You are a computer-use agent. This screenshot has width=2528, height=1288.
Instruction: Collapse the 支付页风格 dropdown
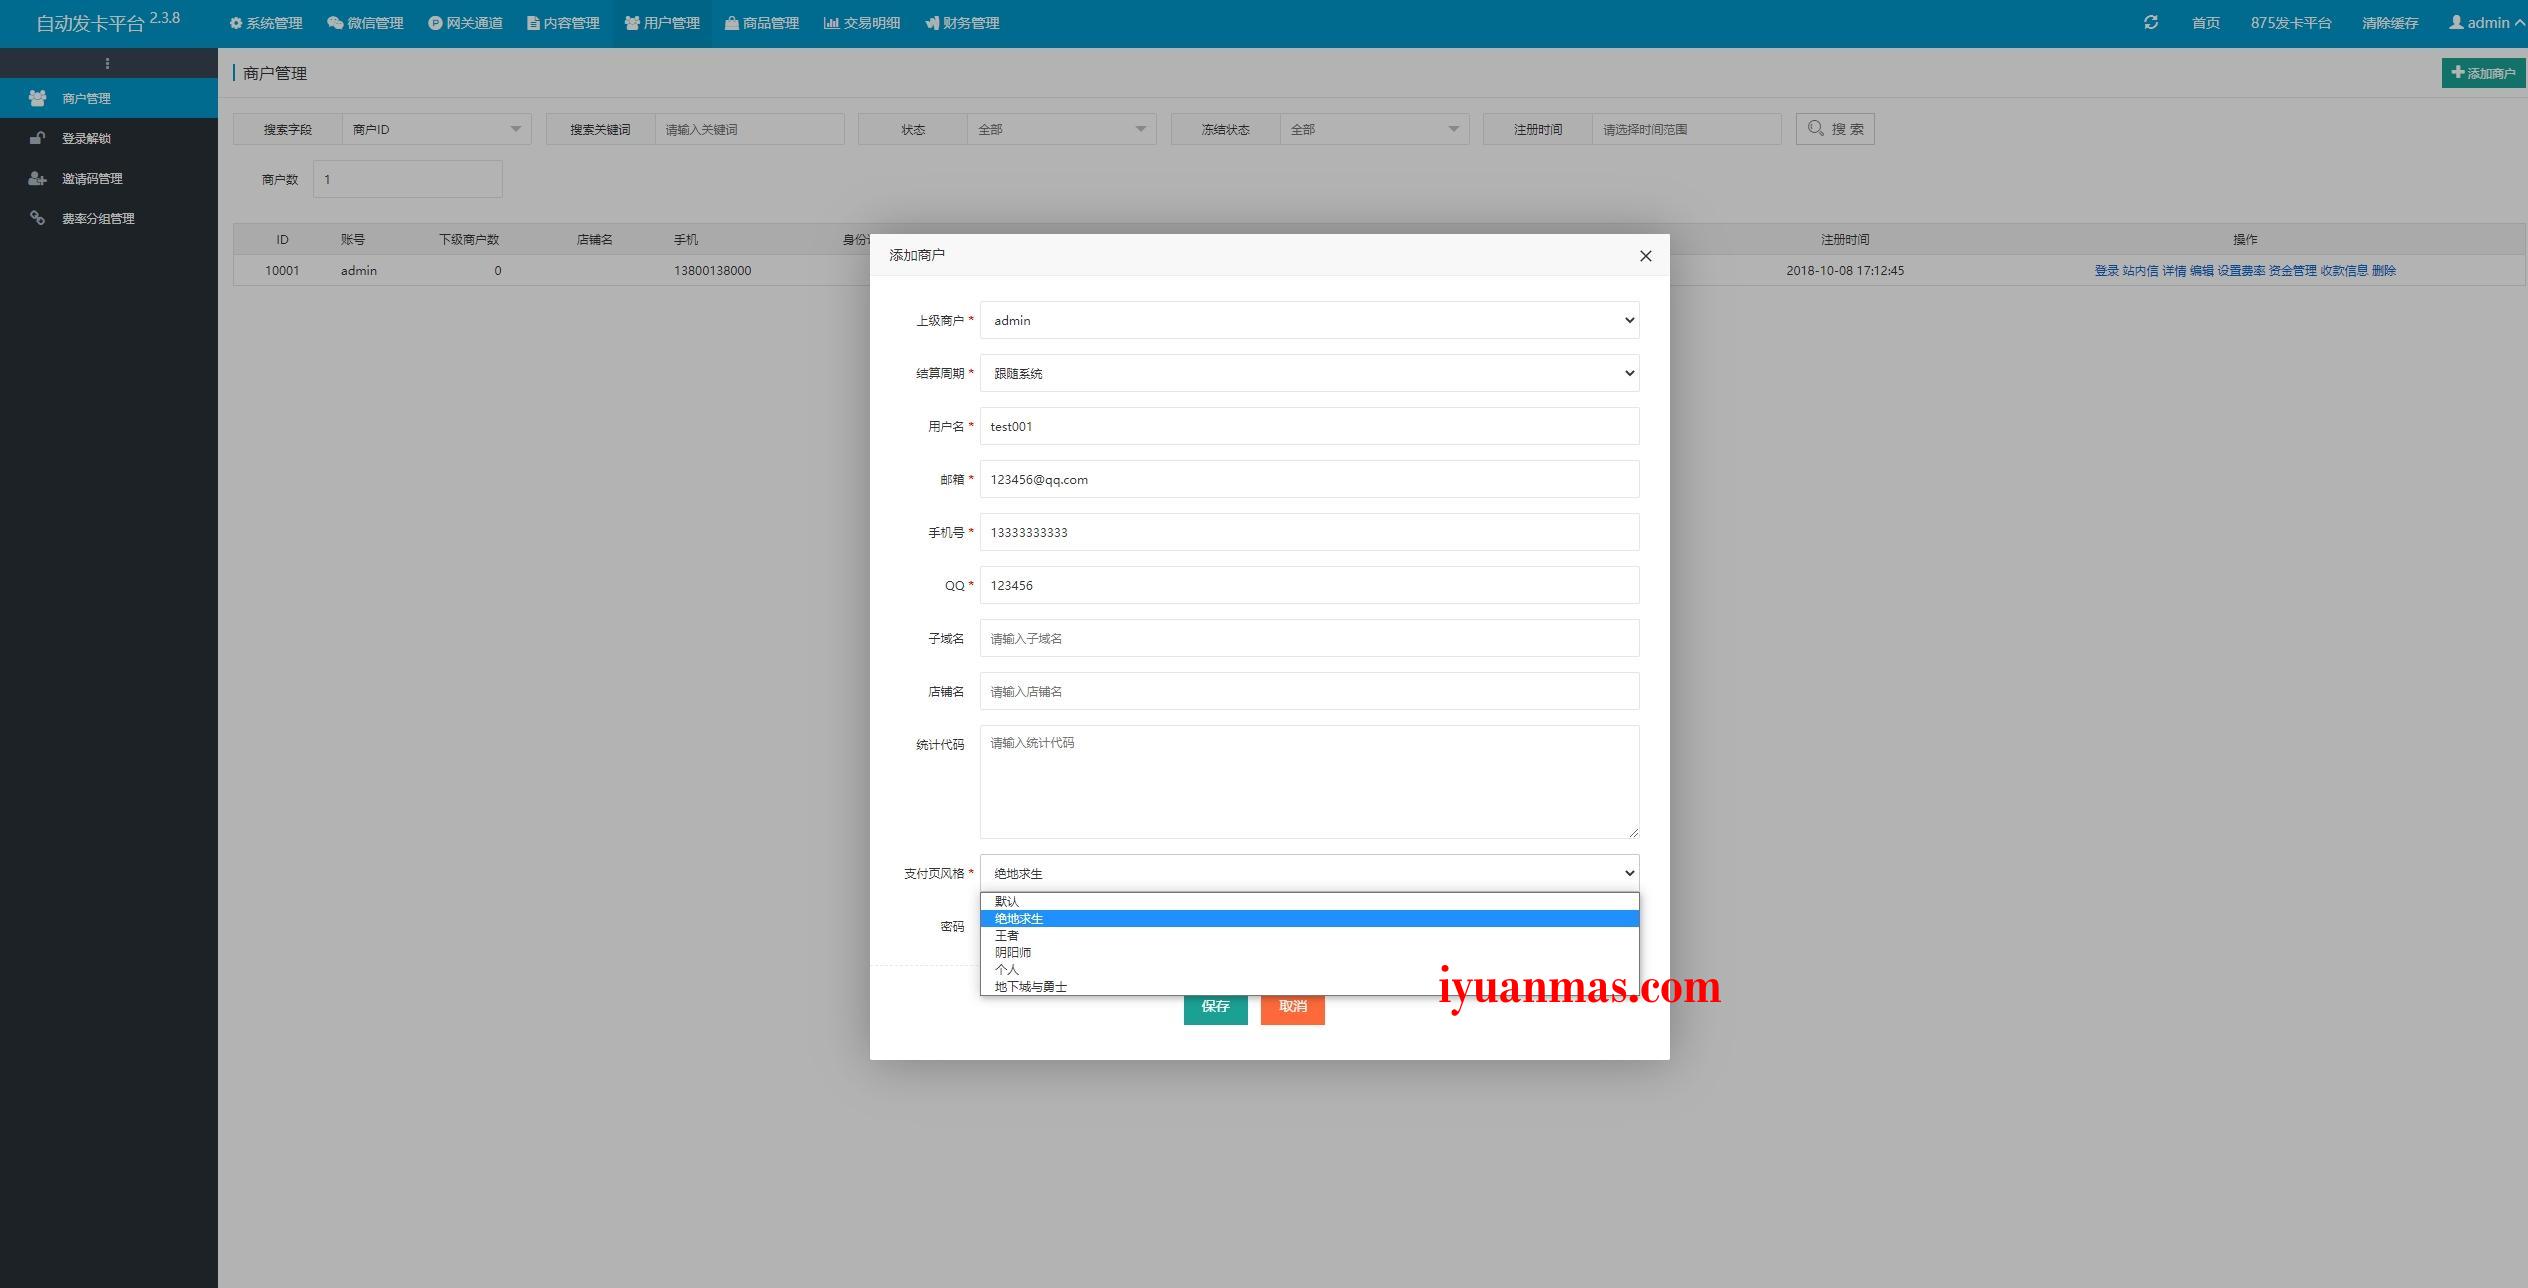tap(1309, 873)
